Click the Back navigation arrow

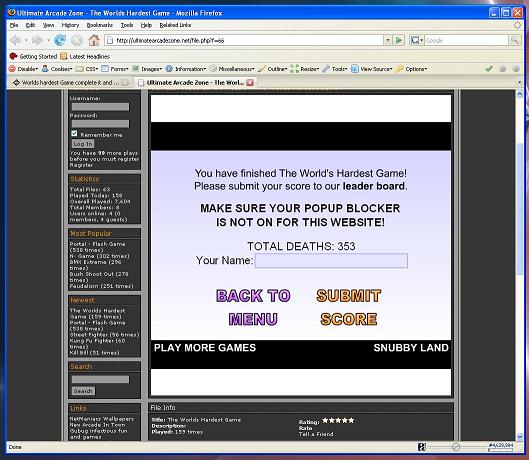click(x=15, y=40)
